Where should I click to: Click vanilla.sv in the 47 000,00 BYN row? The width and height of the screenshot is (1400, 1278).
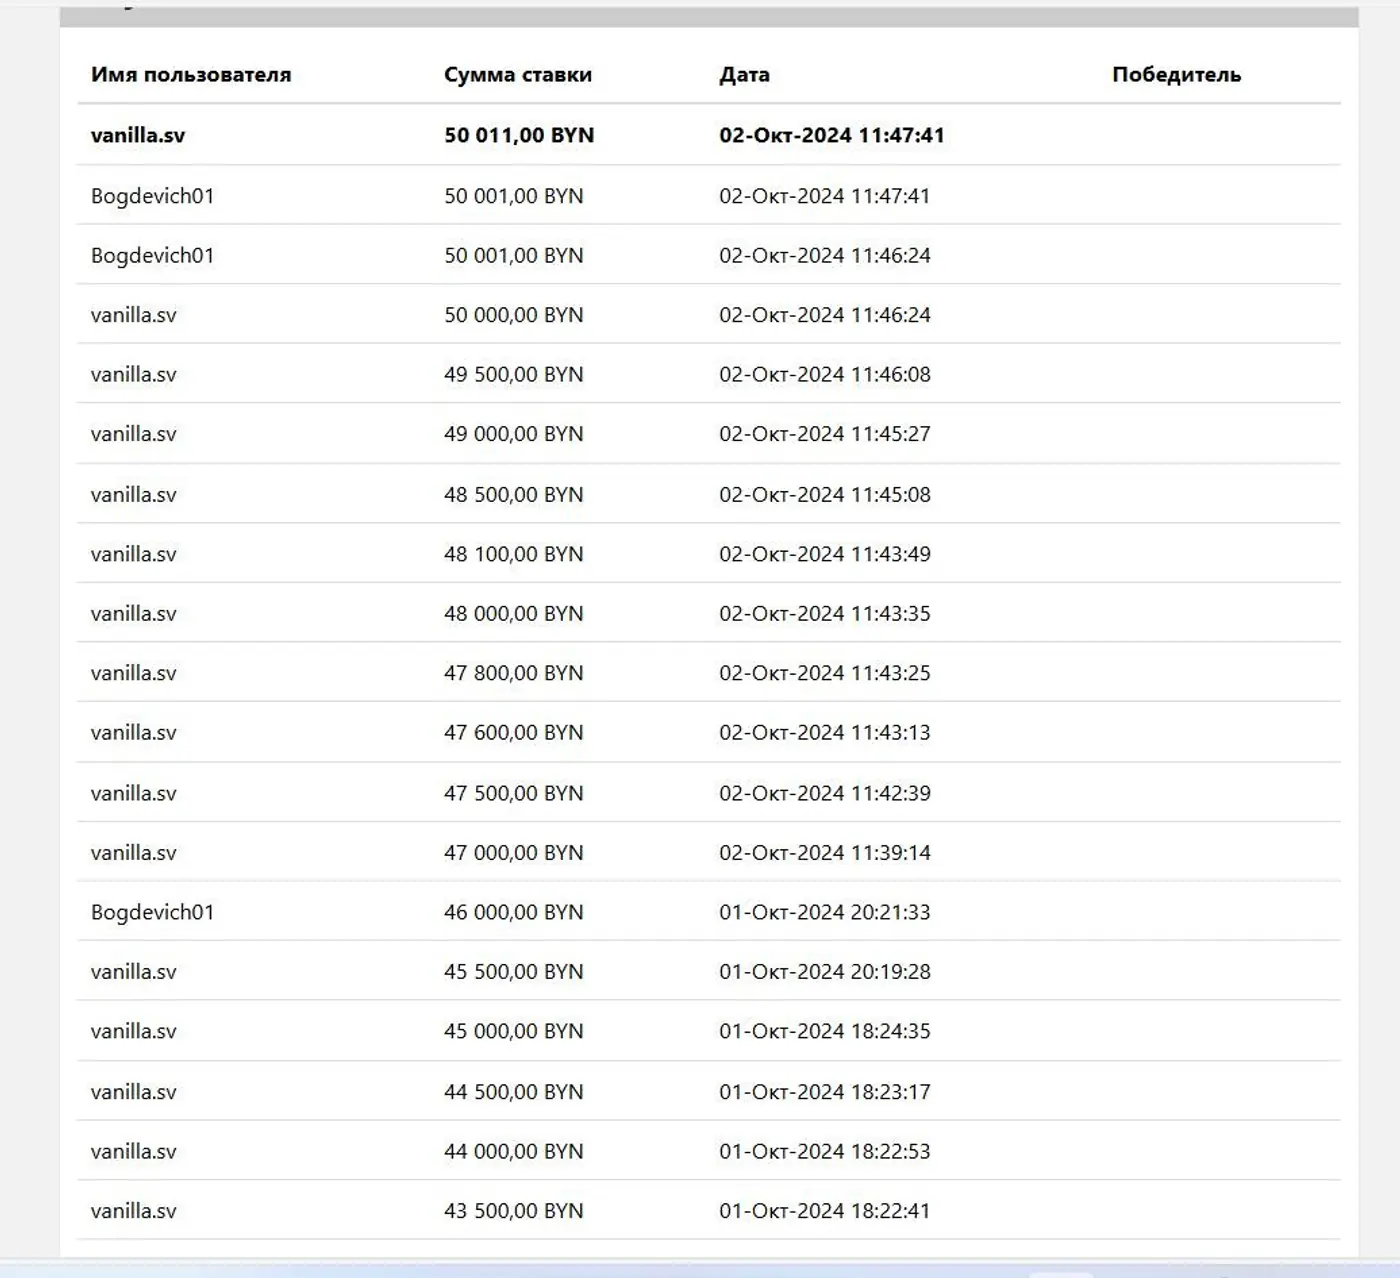pyautogui.click(x=133, y=853)
